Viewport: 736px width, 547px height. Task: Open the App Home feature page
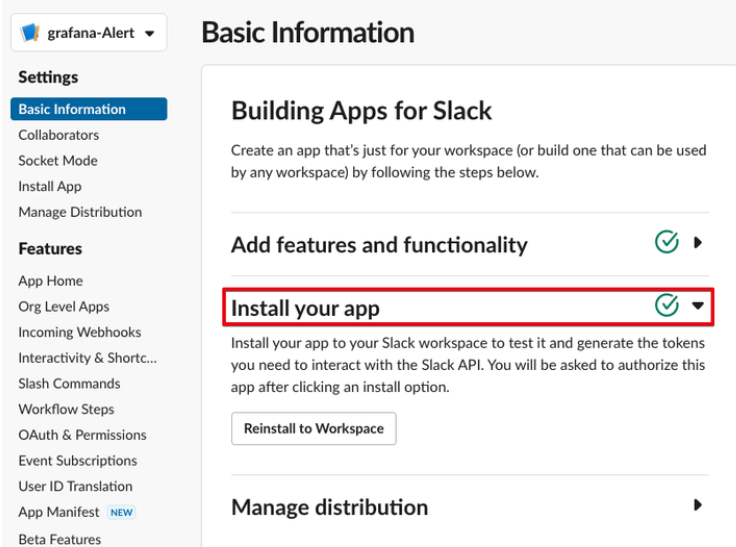51,281
